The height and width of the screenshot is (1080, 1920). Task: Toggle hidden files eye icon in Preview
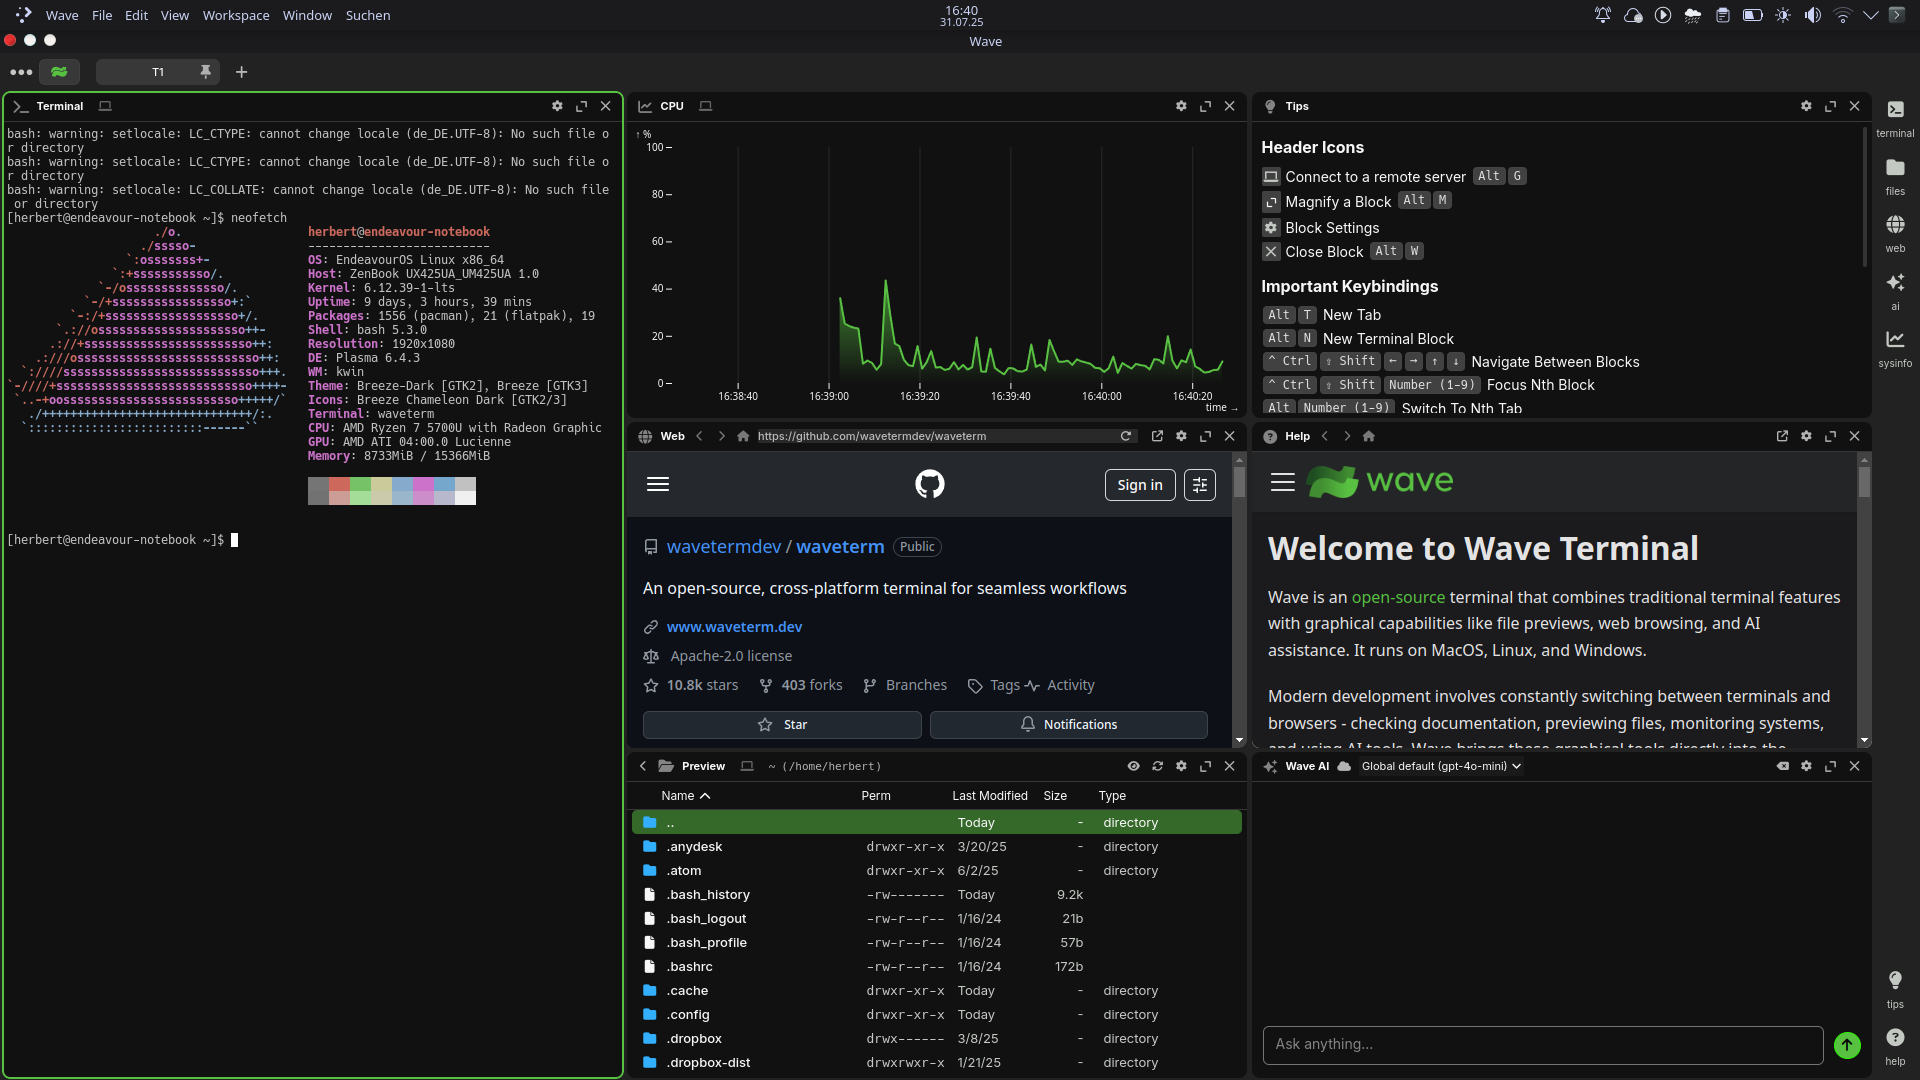point(1133,766)
